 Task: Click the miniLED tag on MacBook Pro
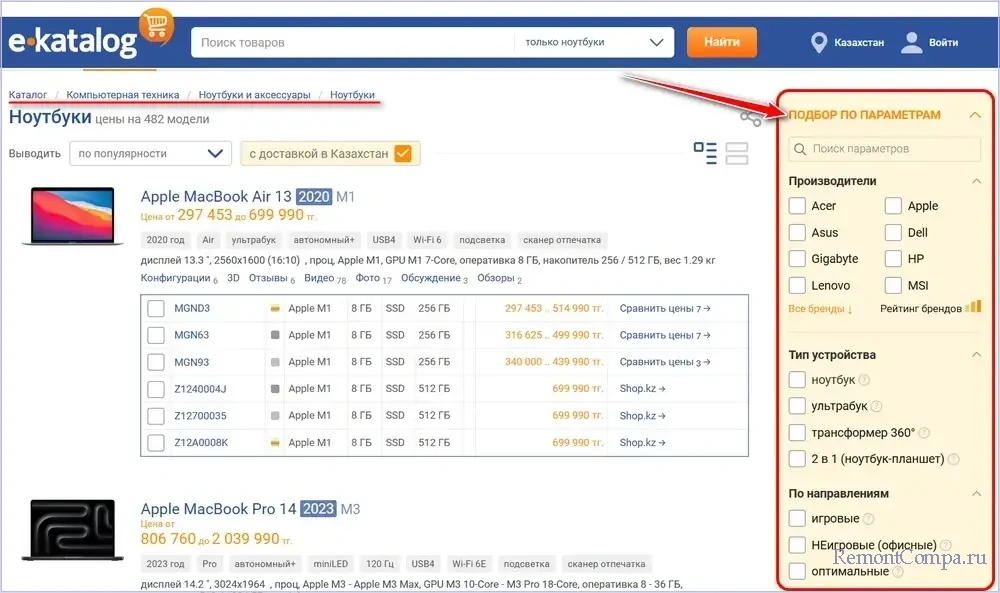coord(330,564)
